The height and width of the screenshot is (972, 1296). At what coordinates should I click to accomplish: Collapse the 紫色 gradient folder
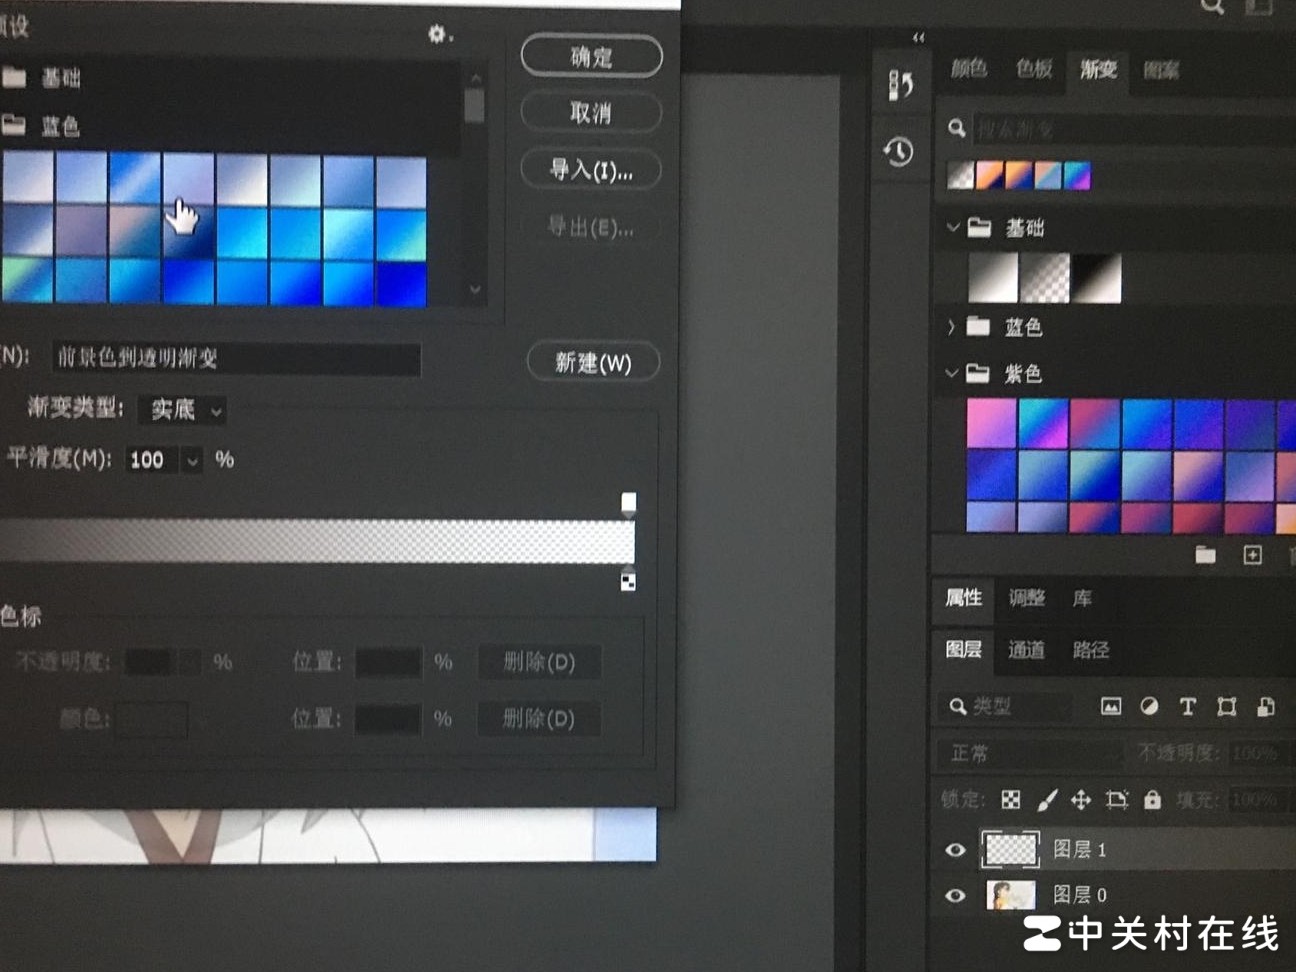951,373
